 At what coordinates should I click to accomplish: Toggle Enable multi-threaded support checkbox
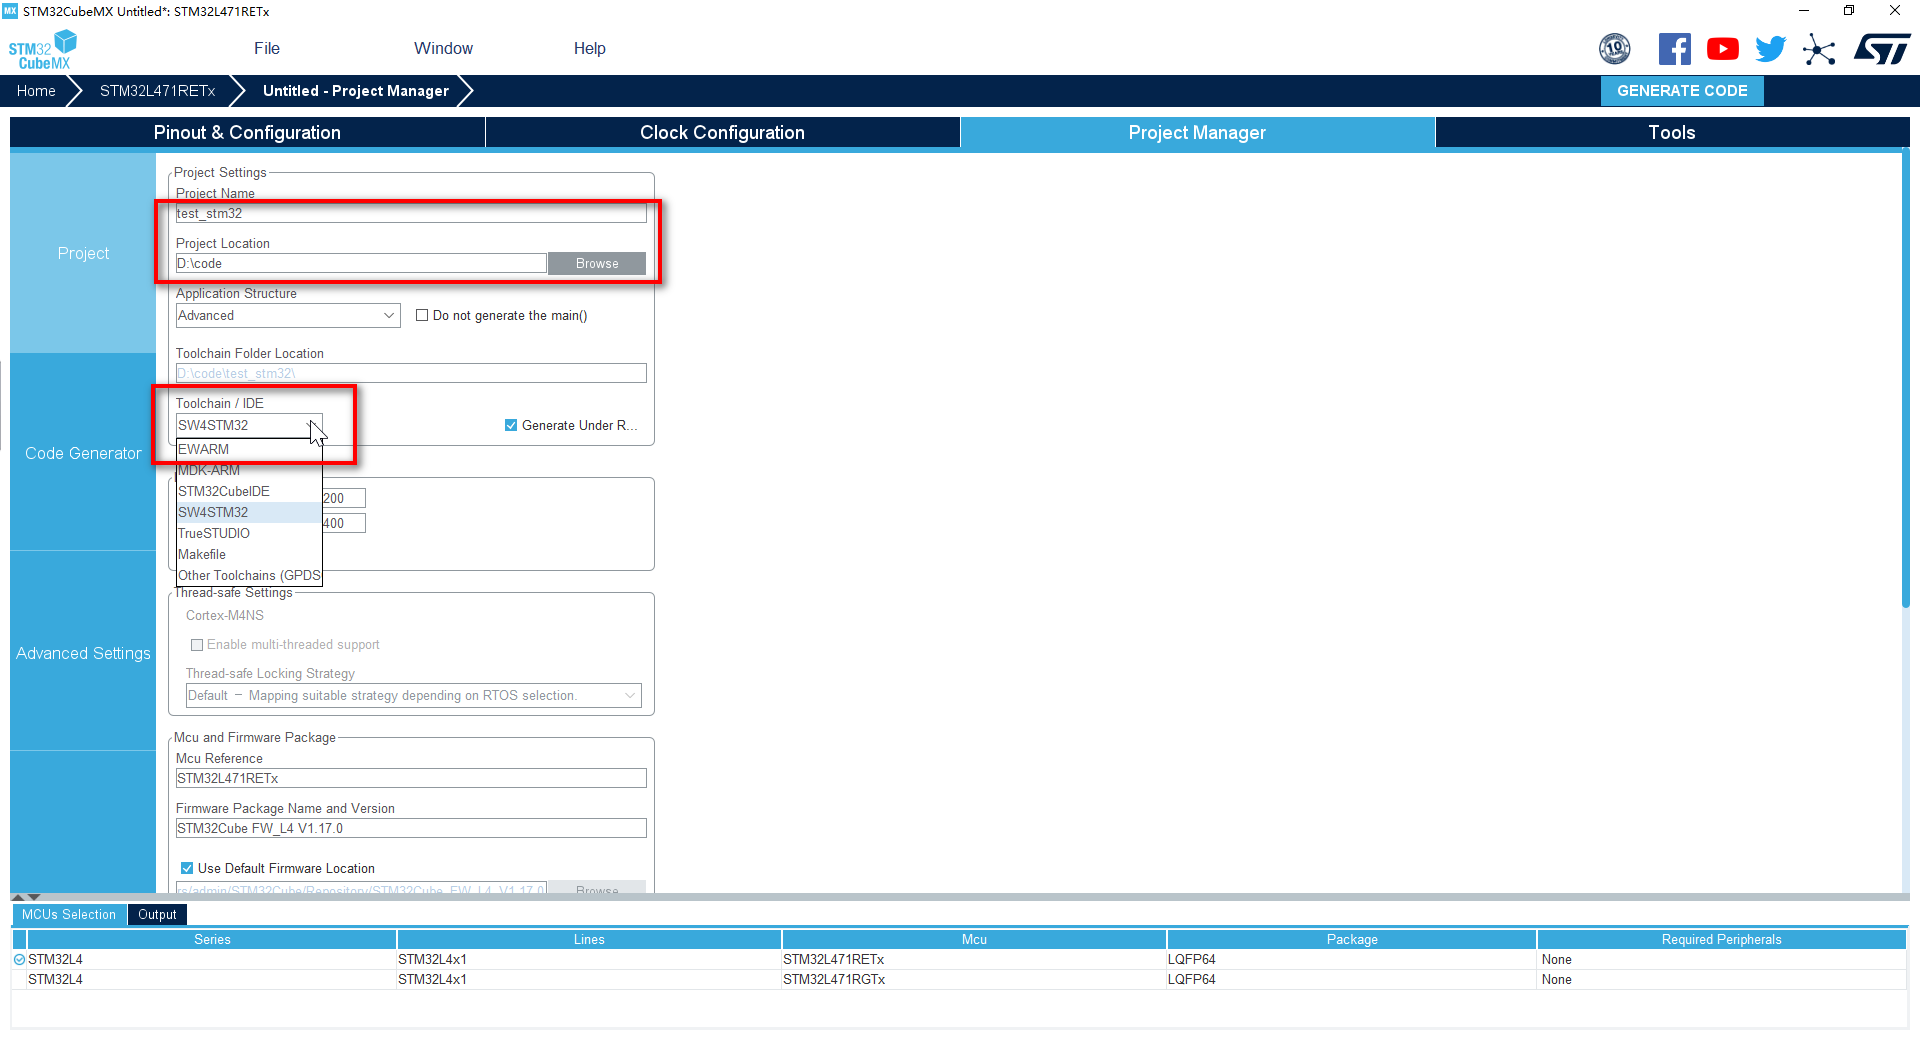[x=197, y=645]
